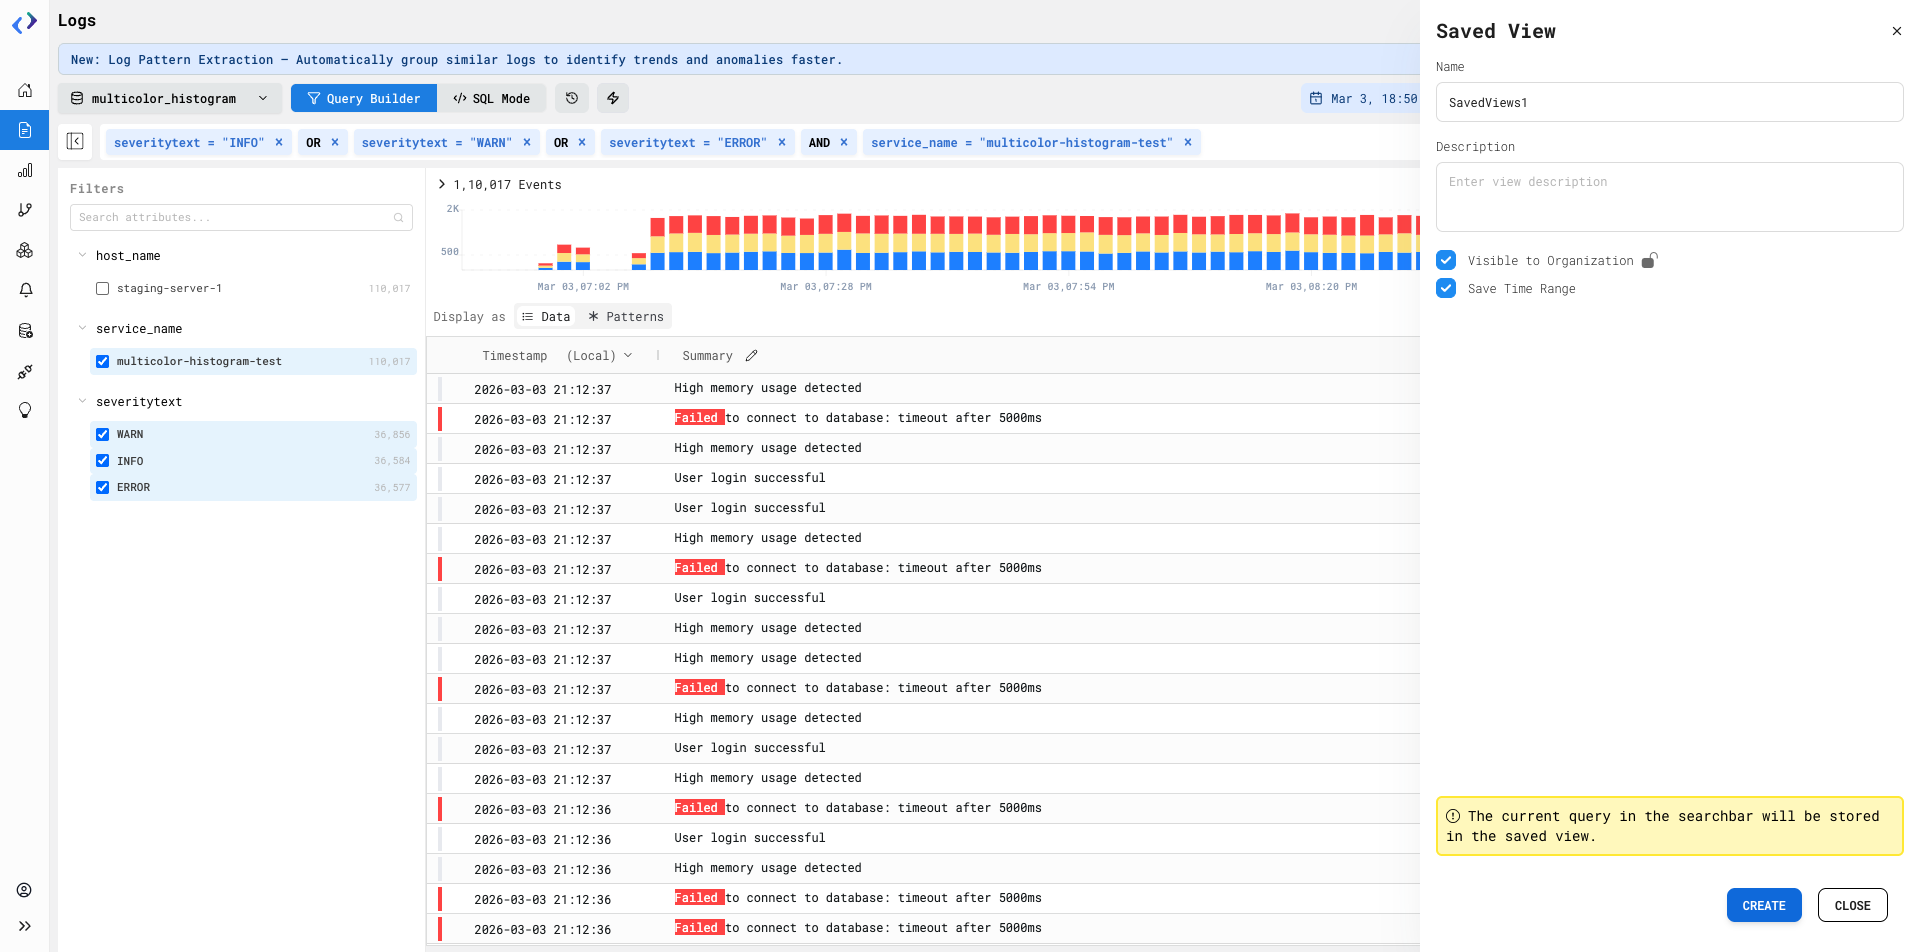
Task: Enable the staging-server-1 host filter checkbox
Action: coord(102,288)
